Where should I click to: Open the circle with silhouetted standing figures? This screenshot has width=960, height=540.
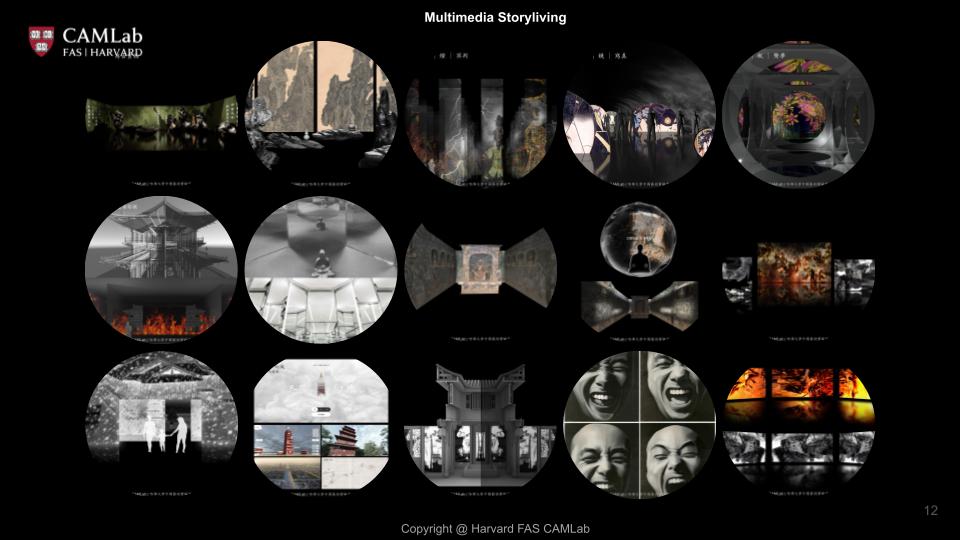pos(640,116)
